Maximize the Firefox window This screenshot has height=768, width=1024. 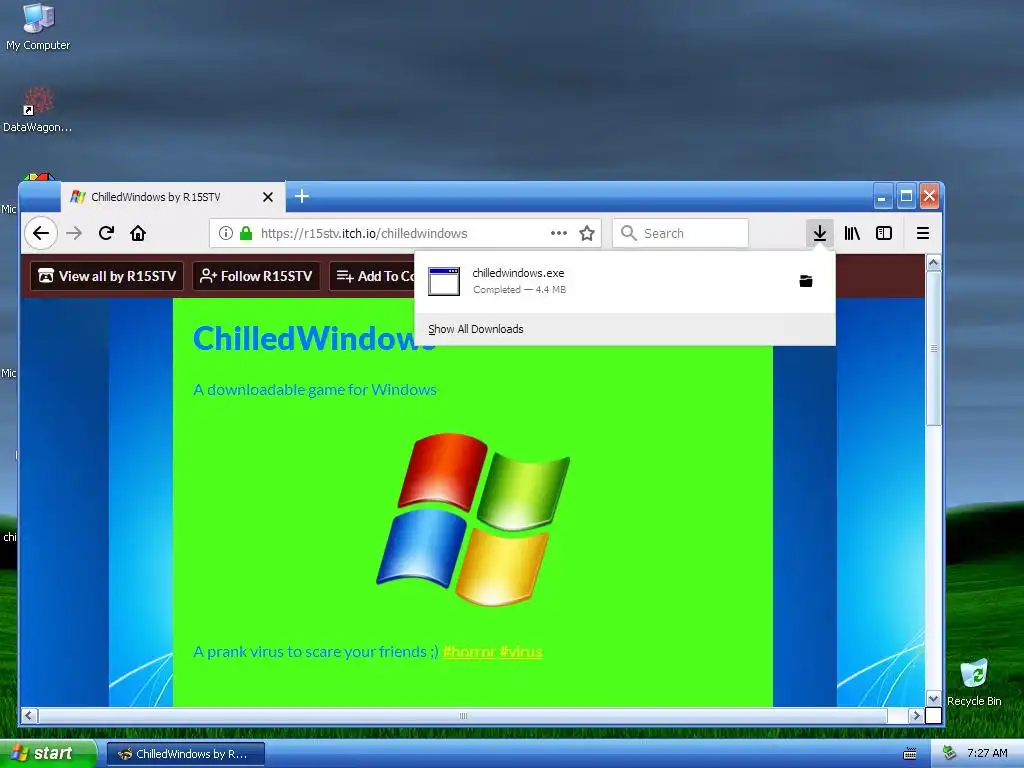[x=906, y=196]
